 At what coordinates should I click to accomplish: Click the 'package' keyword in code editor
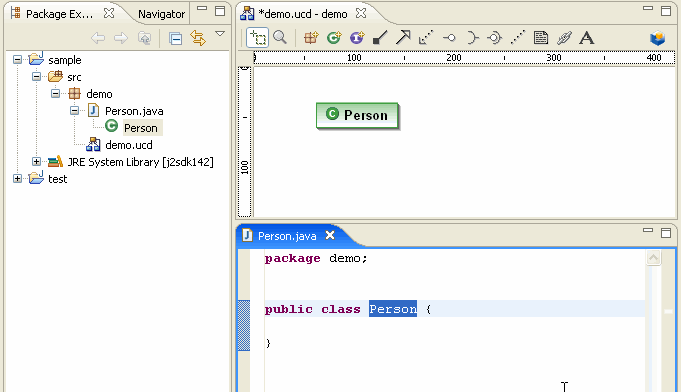pyautogui.click(x=292, y=258)
